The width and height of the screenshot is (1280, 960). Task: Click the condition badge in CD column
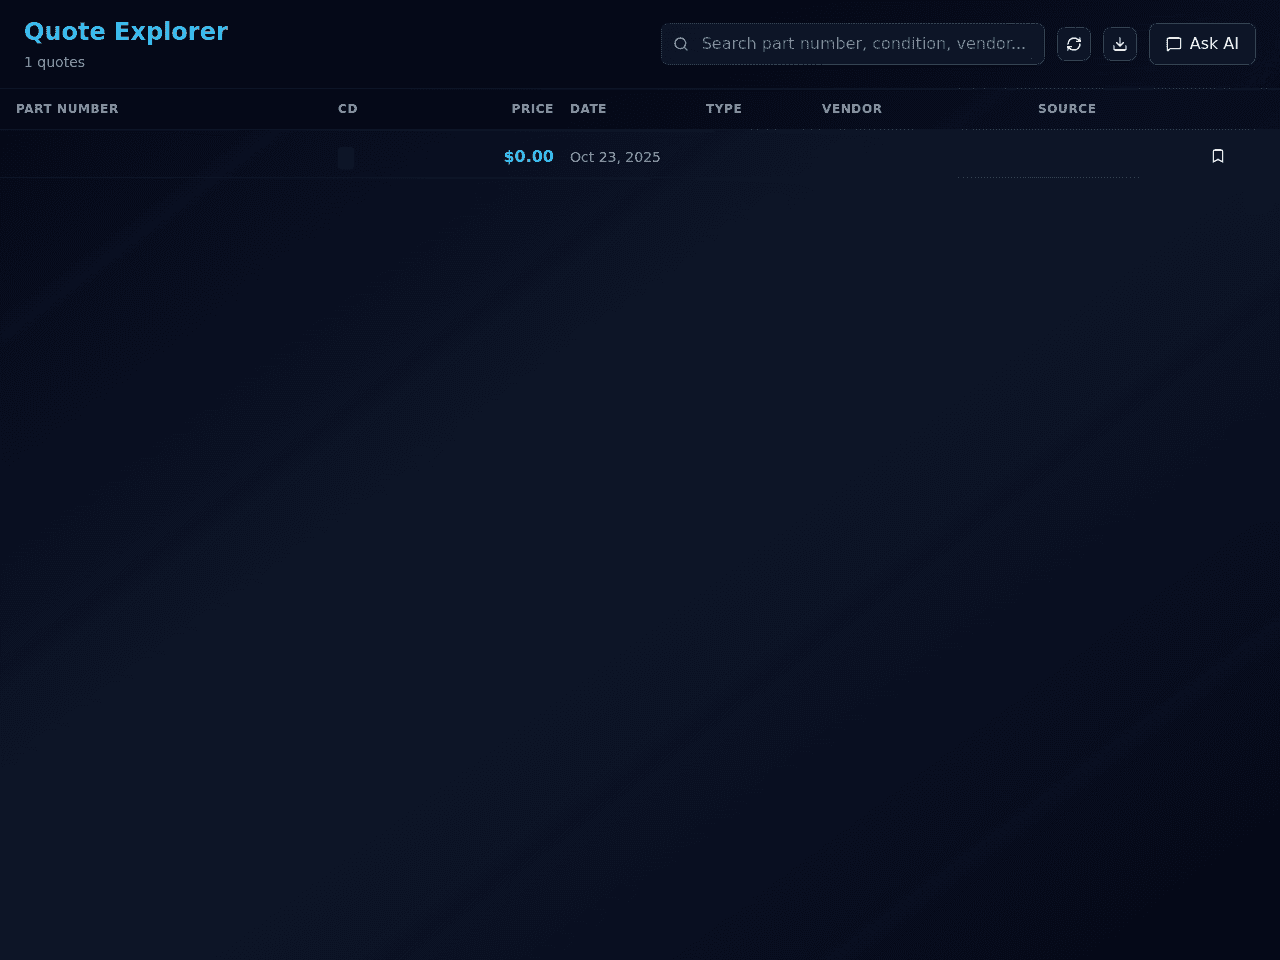pyautogui.click(x=346, y=158)
